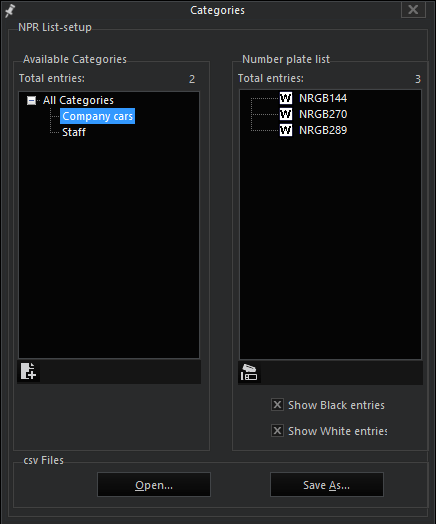Image resolution: width=436 pixels, height=524 pixels.
Task: Click the pin icon in the title bar
Action: coord(10,11)
